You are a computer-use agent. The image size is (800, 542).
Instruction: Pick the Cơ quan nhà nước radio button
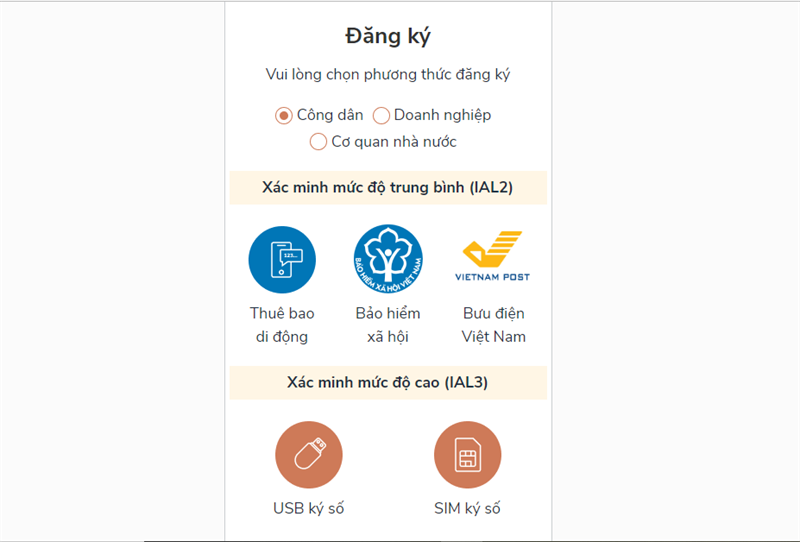(318, 142)
